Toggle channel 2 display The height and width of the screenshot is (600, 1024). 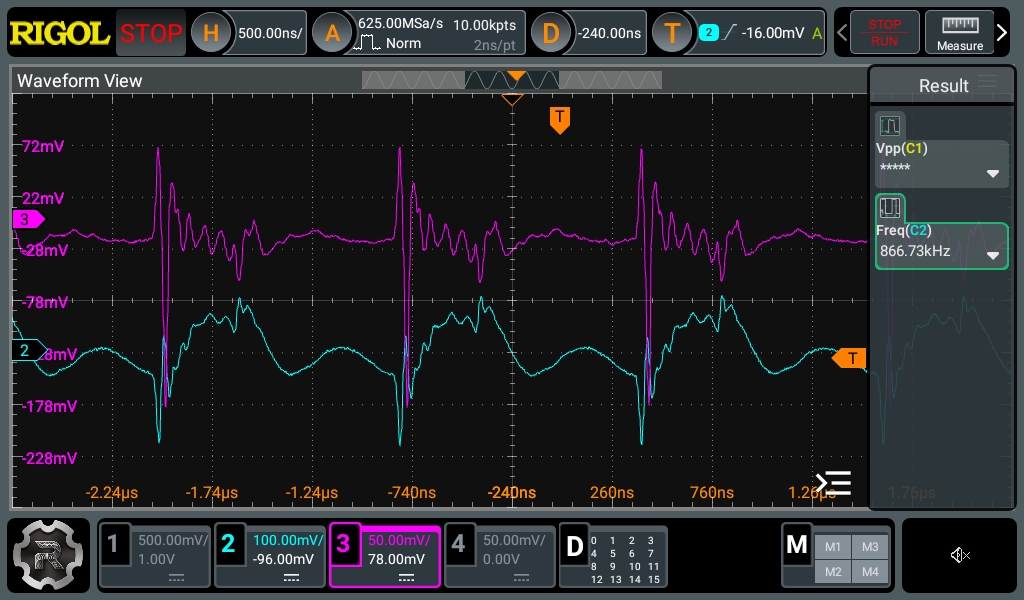coord(228,544)
